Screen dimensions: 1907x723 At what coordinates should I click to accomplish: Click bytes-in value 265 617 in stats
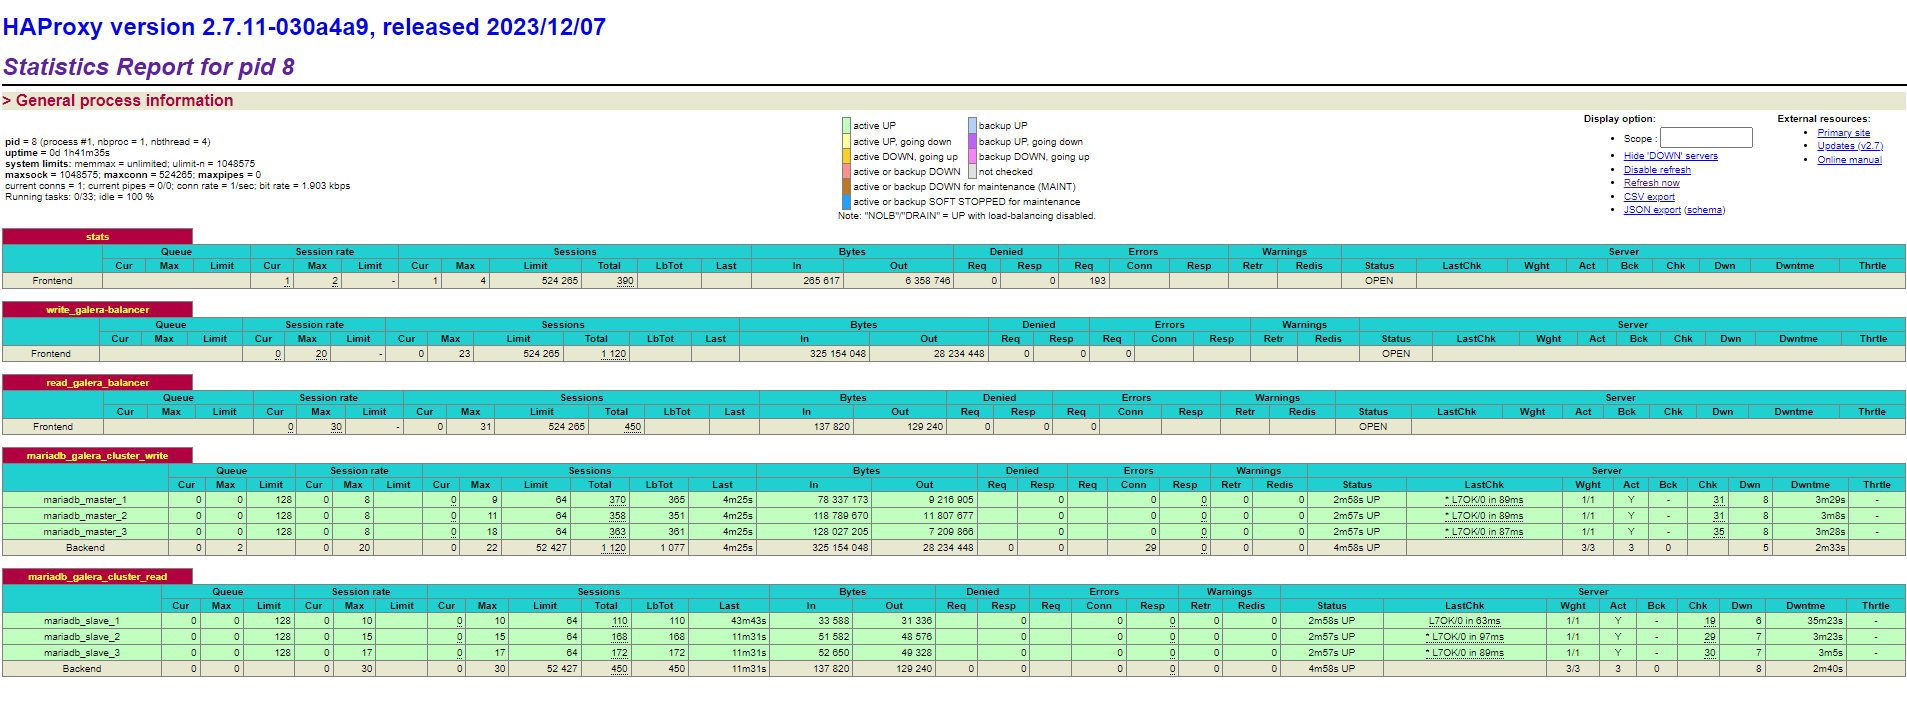pos(821,281)
